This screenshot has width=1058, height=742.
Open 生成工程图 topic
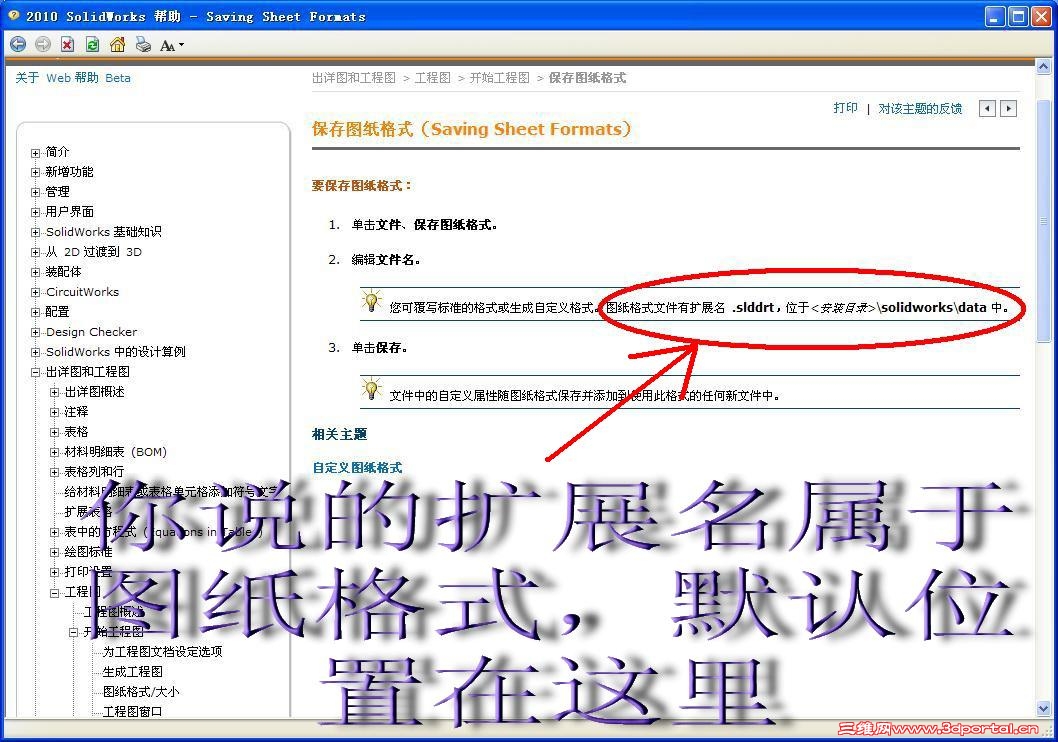coord(133,672)
